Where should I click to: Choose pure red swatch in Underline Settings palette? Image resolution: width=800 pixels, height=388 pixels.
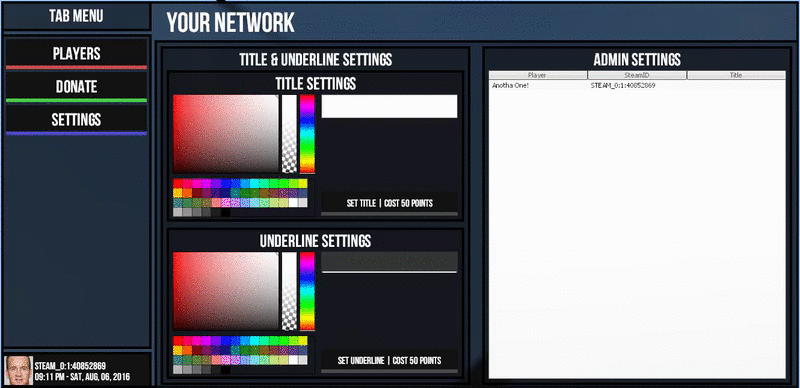click(178, 340)
